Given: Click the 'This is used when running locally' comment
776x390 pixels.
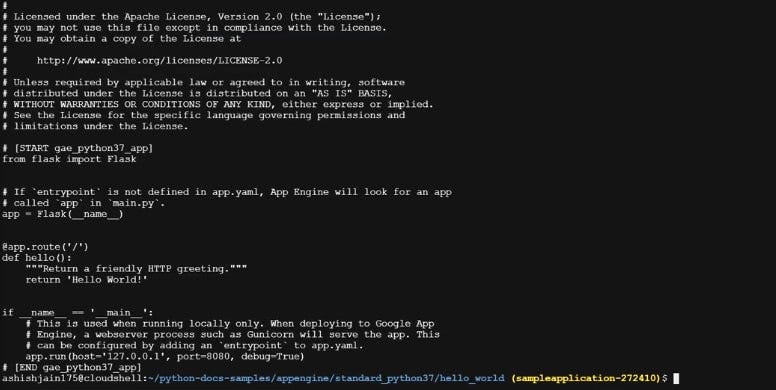Looking at the screenshot, I should [230, 323].
